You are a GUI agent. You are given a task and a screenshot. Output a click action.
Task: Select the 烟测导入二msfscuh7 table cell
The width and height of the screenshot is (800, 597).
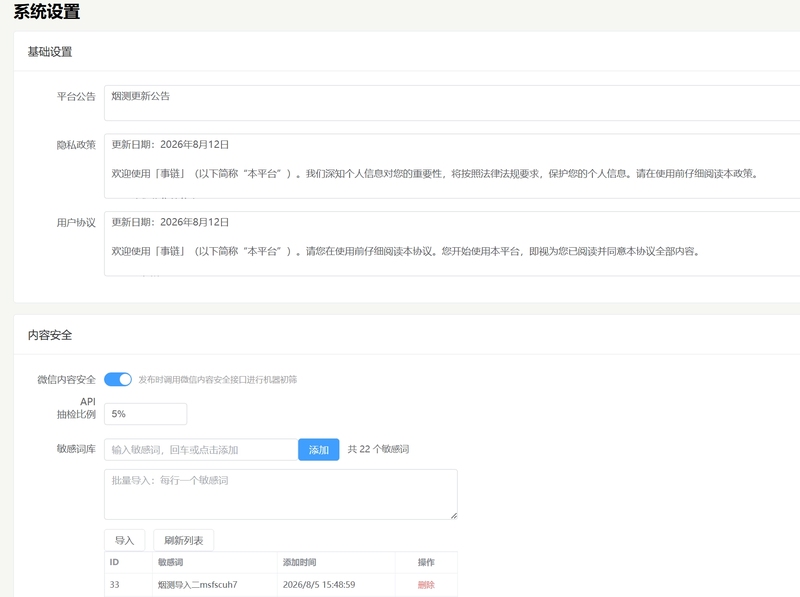(197, 585)
